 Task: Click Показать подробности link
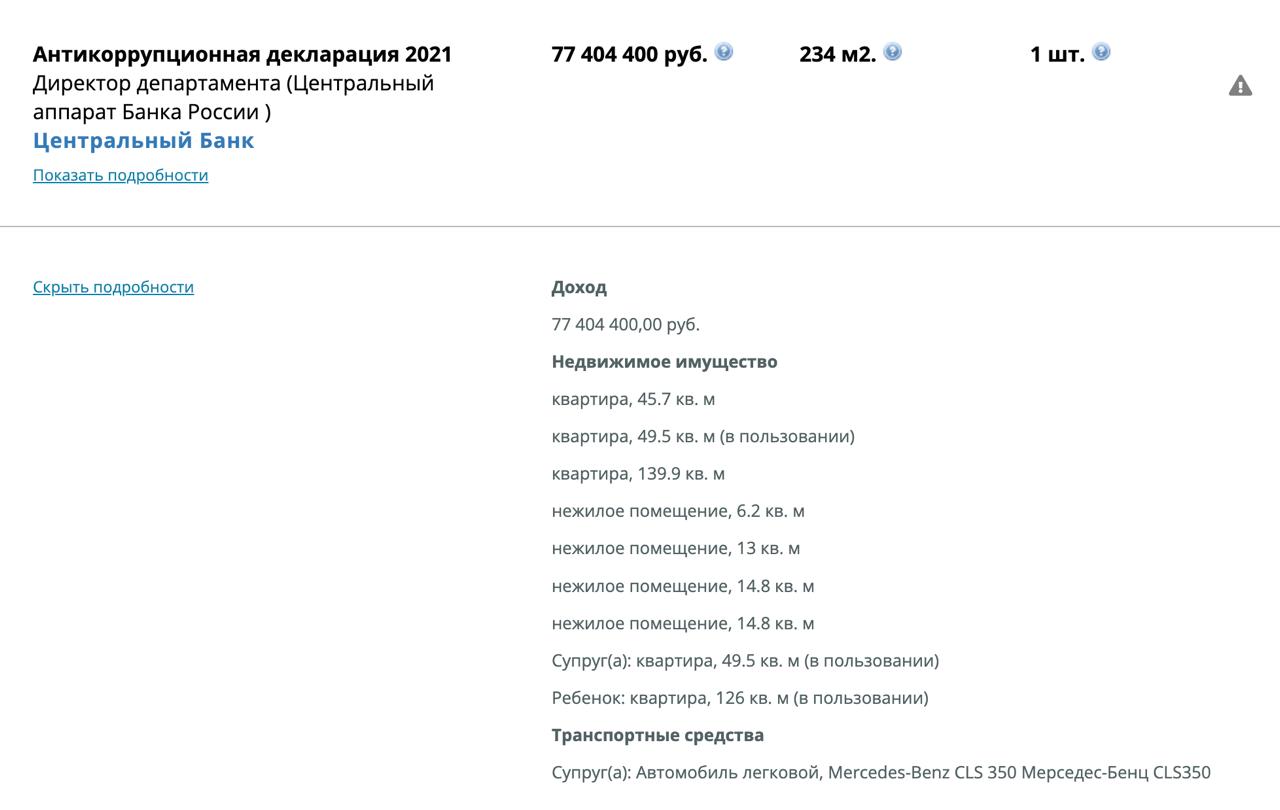120,175
